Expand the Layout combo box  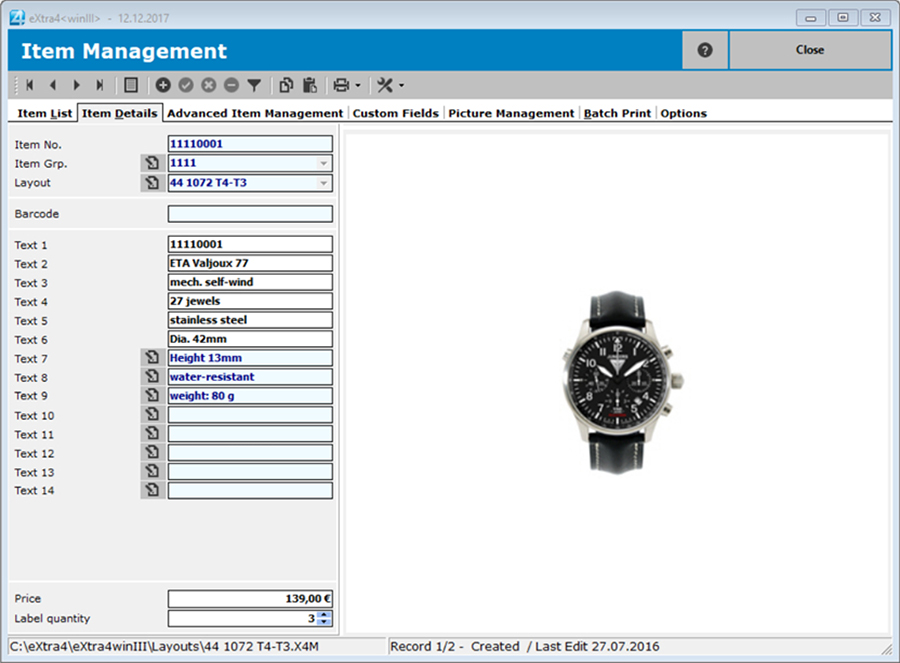click(323, 183)
